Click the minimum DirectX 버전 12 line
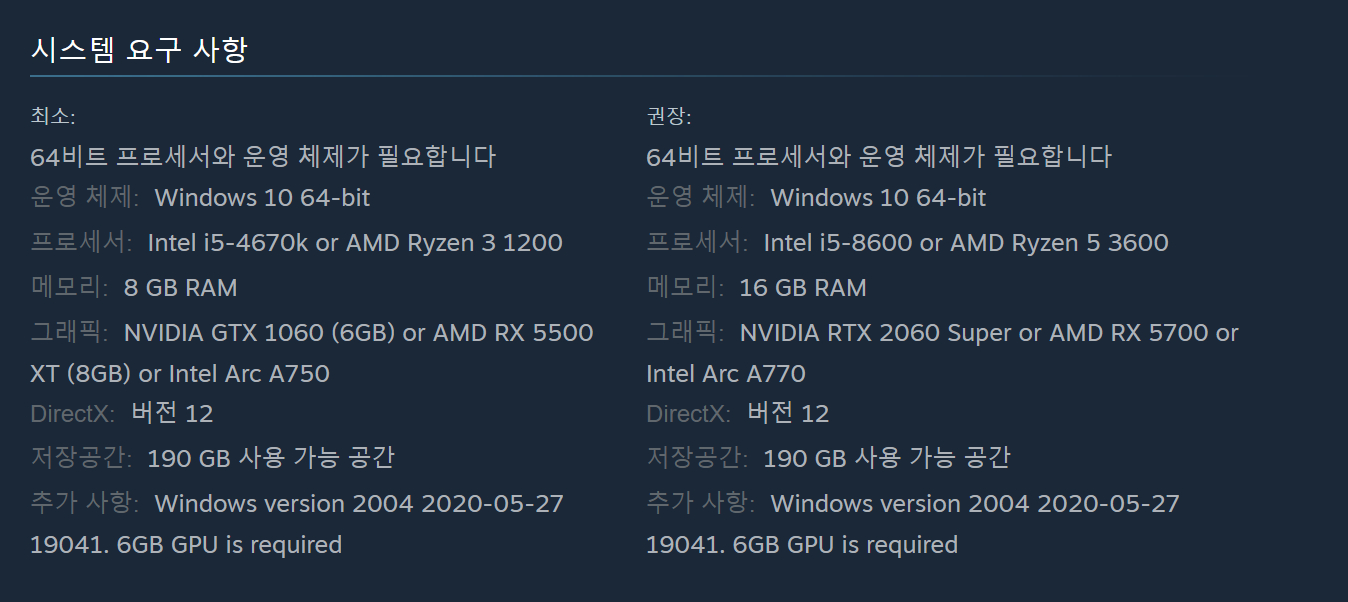This screenshot has width=1348, height=602. coord(172,413)
